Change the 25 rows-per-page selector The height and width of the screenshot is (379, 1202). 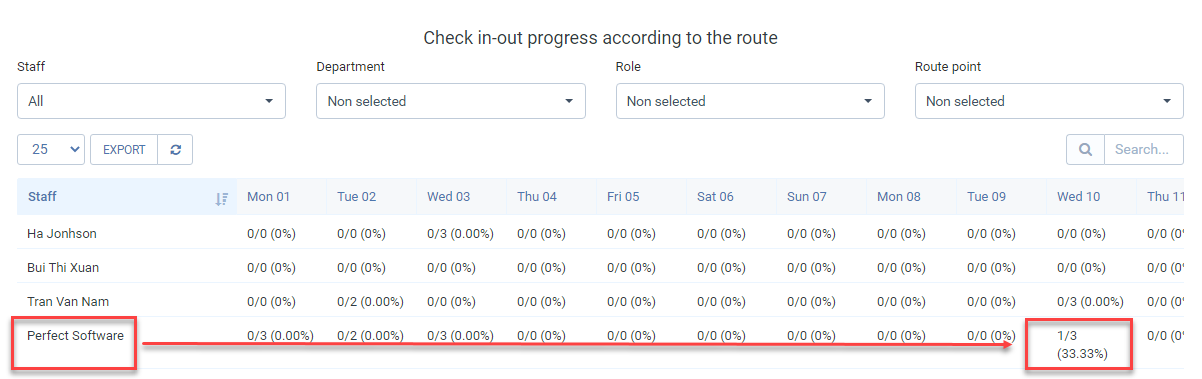tap(51, 149)
